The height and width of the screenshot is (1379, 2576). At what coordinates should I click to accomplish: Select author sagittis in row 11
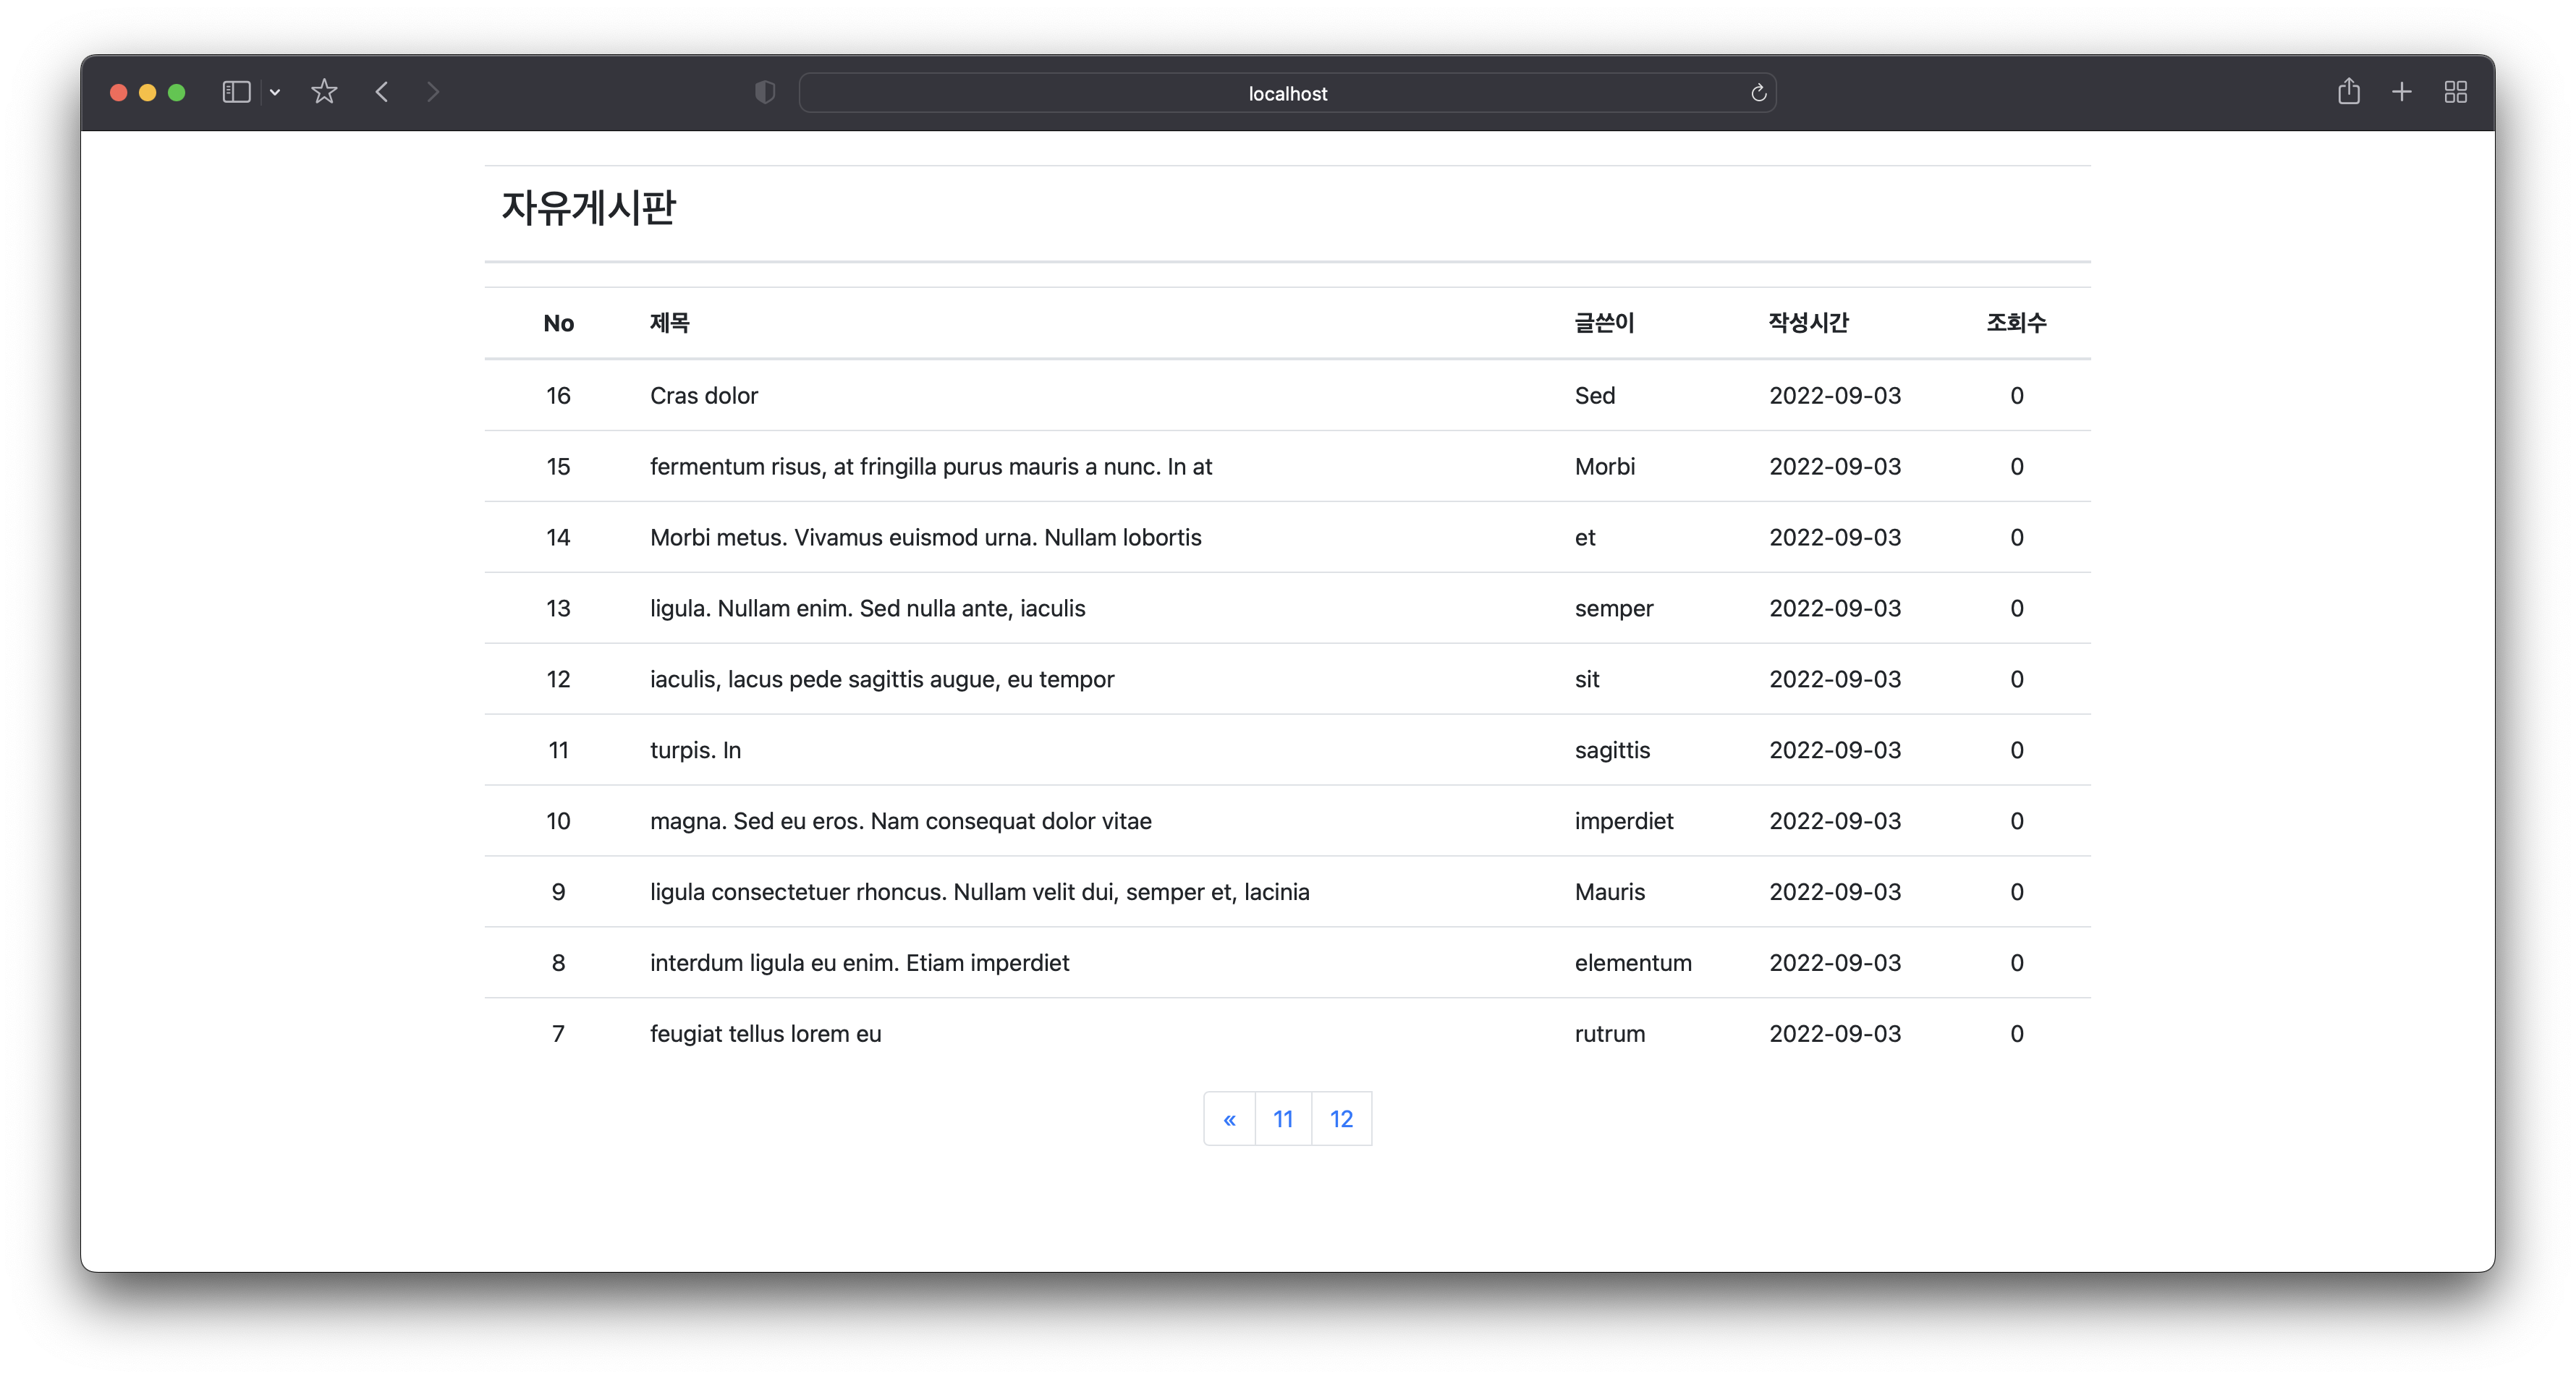pos(1612,750)
